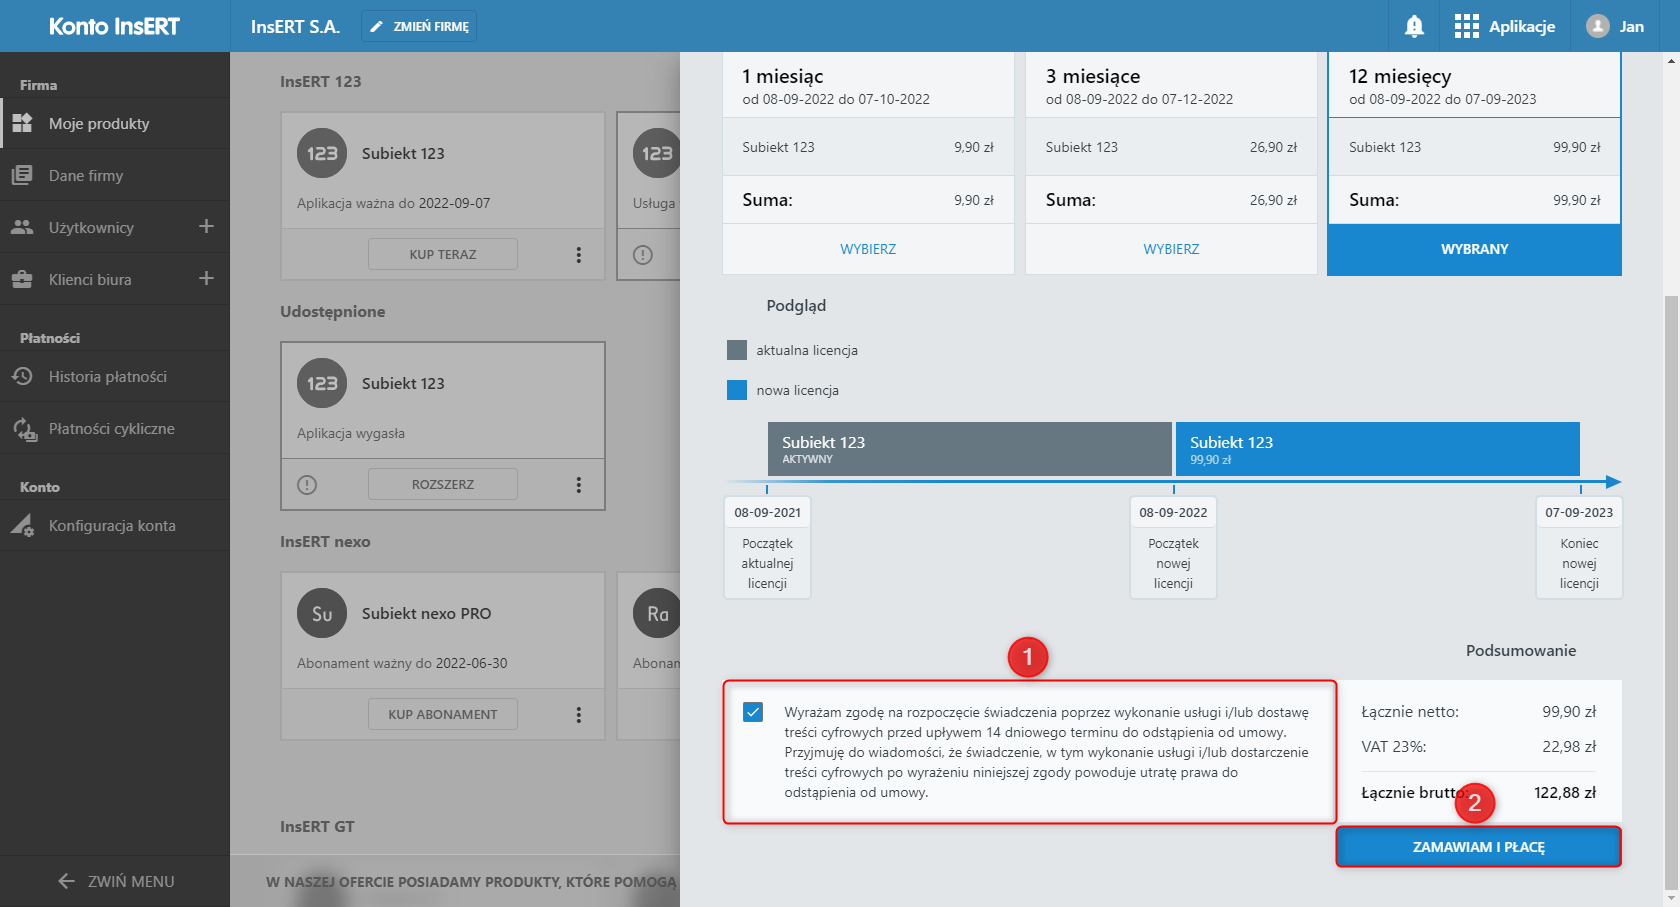
Task: Click the 08-09-2021 timeline marker
Action: tap(767, 512)
